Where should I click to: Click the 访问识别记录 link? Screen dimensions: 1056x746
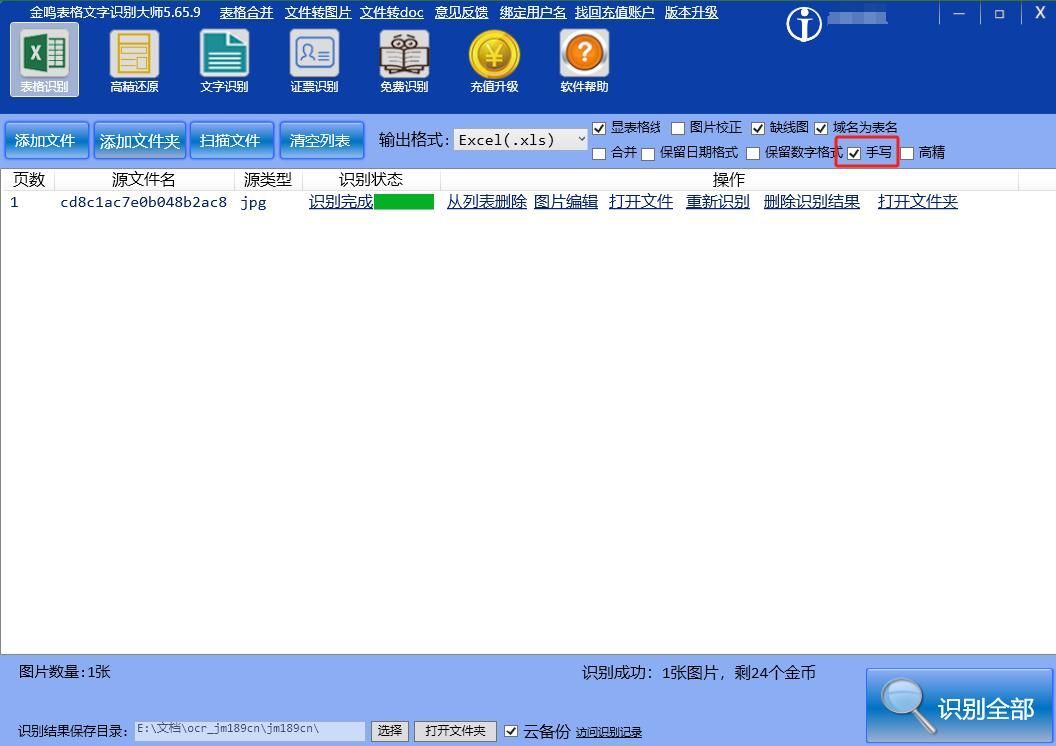(x=609, y=732)
